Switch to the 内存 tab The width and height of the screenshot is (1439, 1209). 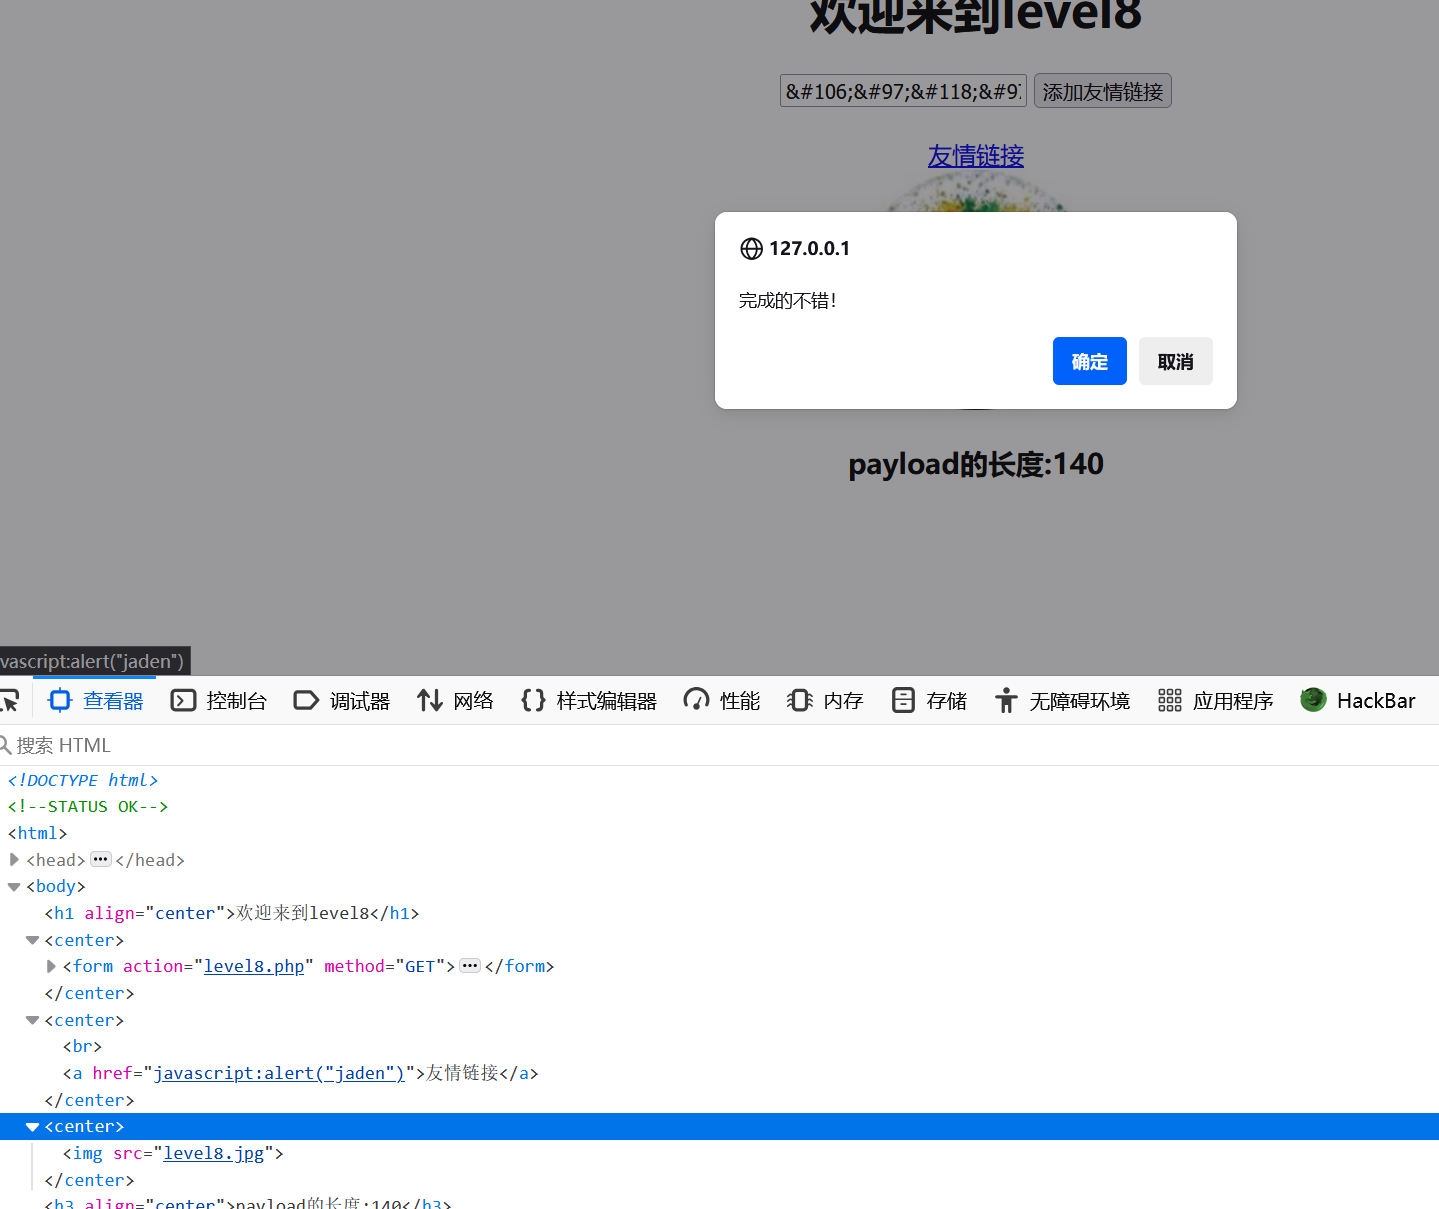click(825, 700)
